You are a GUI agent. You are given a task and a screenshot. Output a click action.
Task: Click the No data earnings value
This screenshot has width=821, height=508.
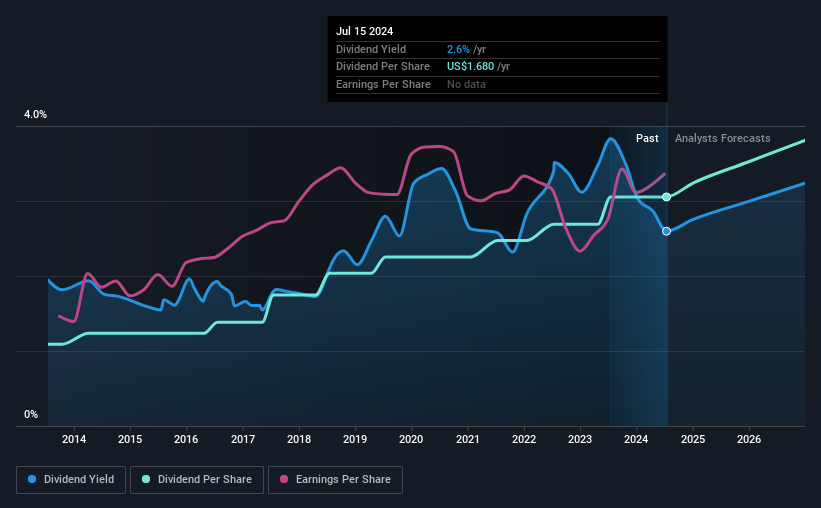pyautogui.click(x=466, y=84)
